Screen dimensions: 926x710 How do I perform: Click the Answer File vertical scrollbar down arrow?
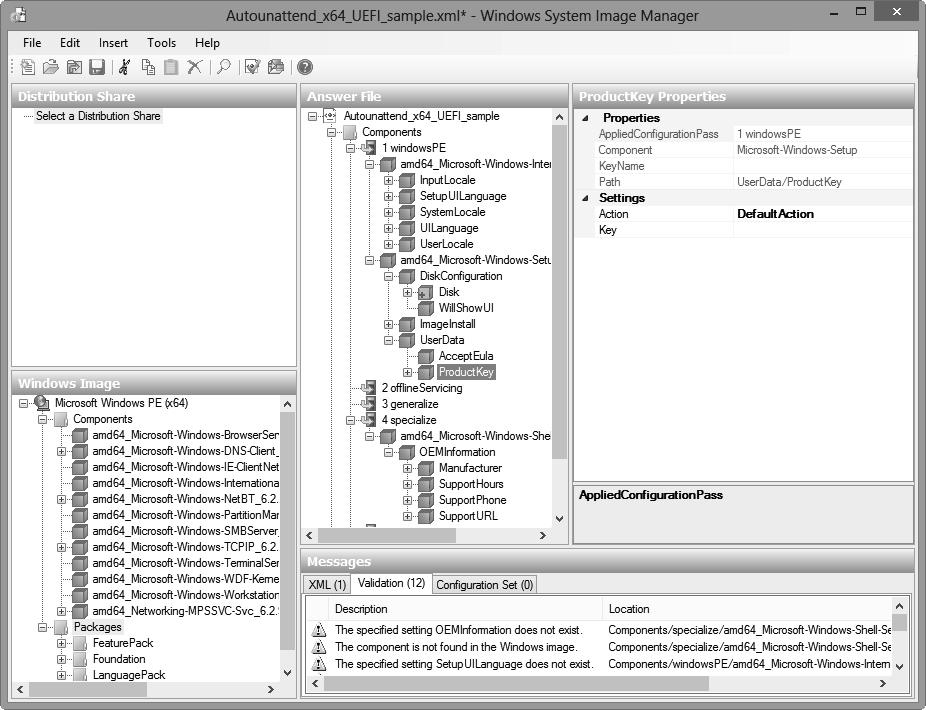click(559, 519)
